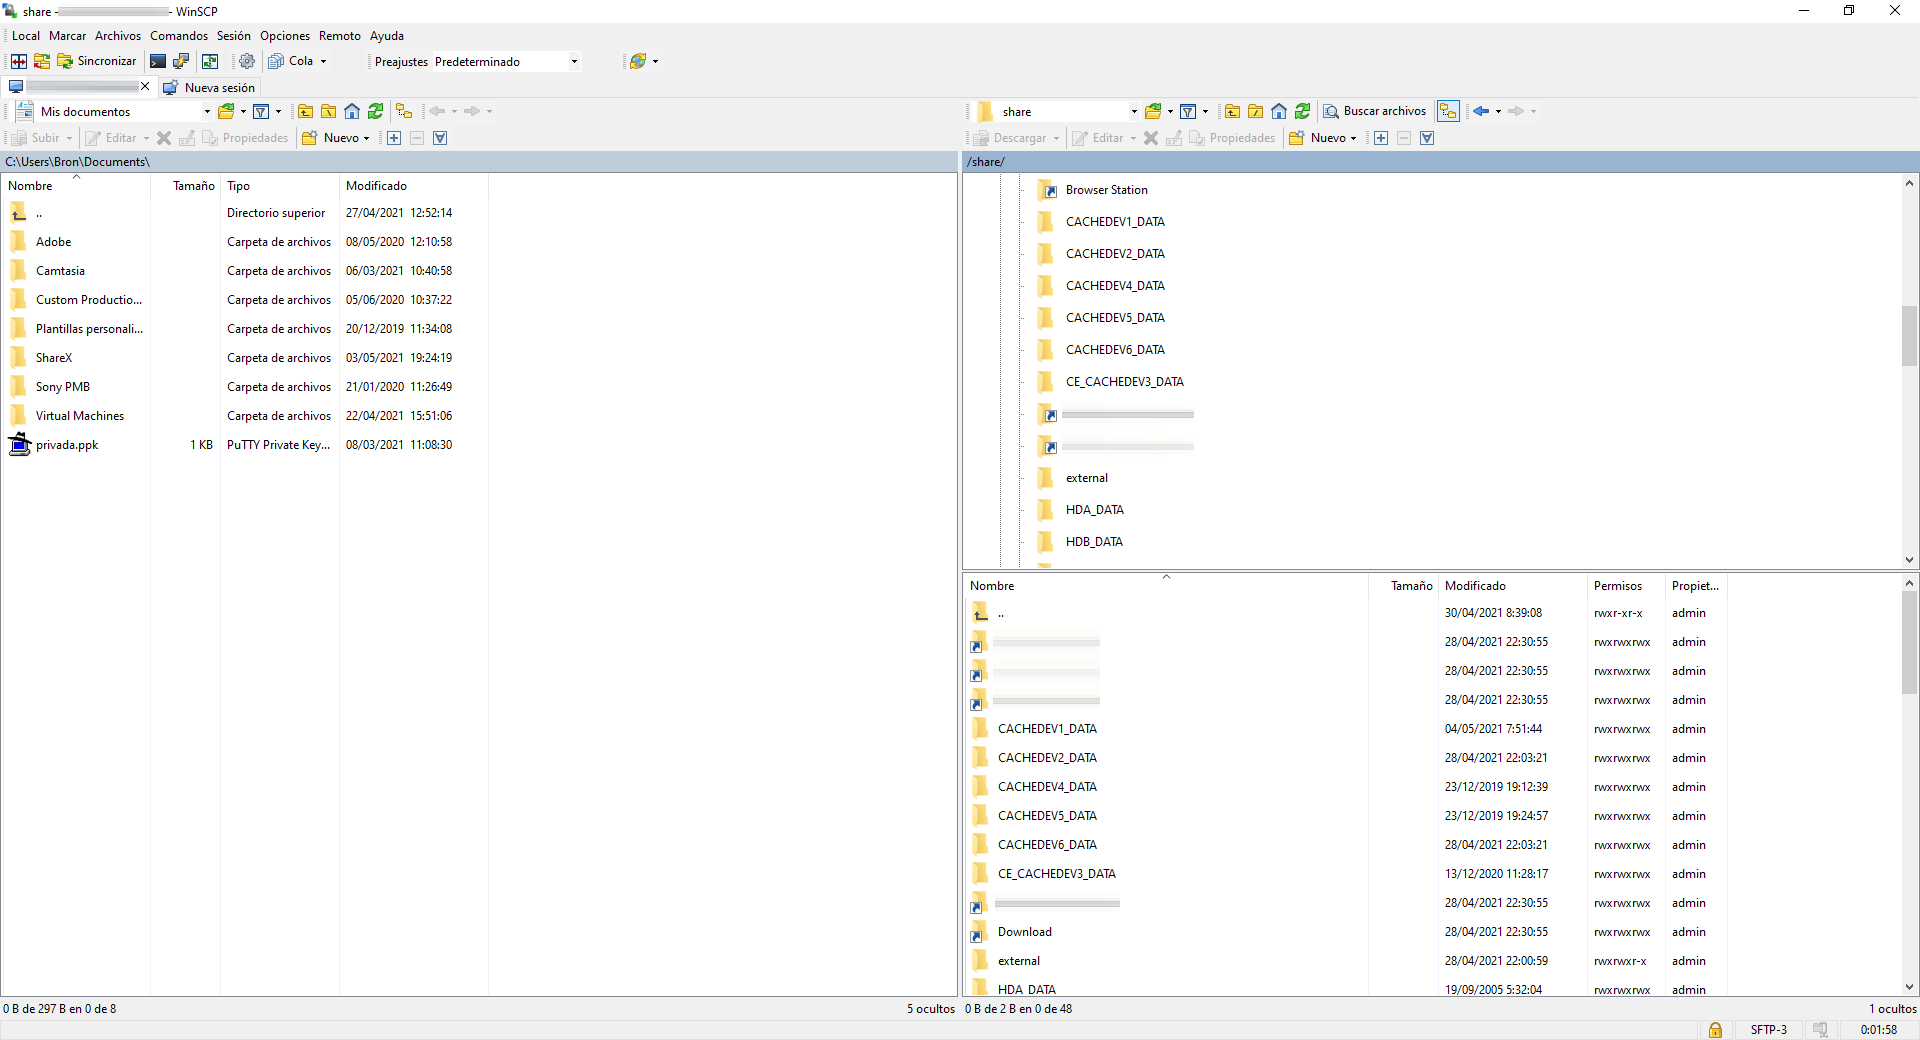The image size is (1920, 1040).
Task: Go to root directory in remote panel
Action: (1255, 111)
